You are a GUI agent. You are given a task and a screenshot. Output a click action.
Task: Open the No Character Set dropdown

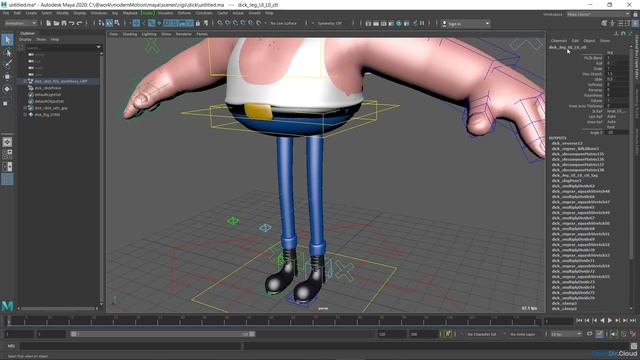click(x=482, y=334)
